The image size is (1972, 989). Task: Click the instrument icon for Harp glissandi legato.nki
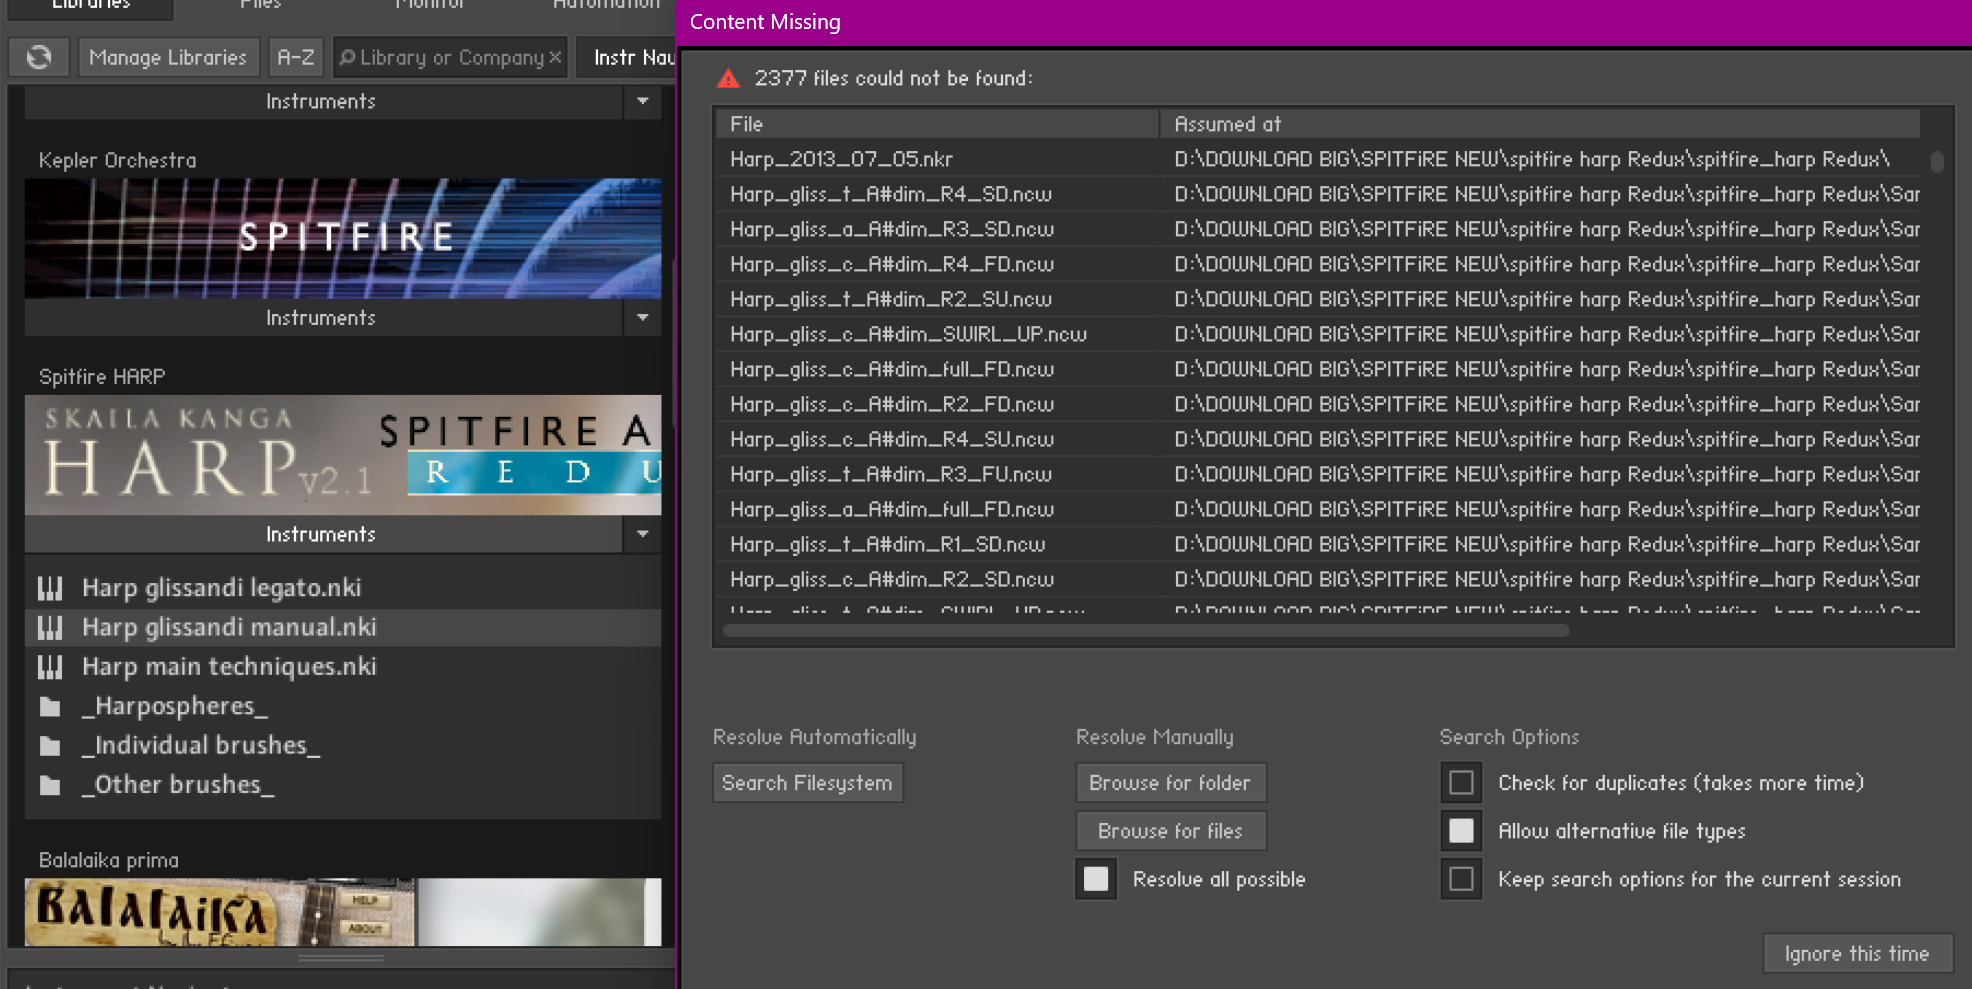pyautogui.click(x=50, y=588)
